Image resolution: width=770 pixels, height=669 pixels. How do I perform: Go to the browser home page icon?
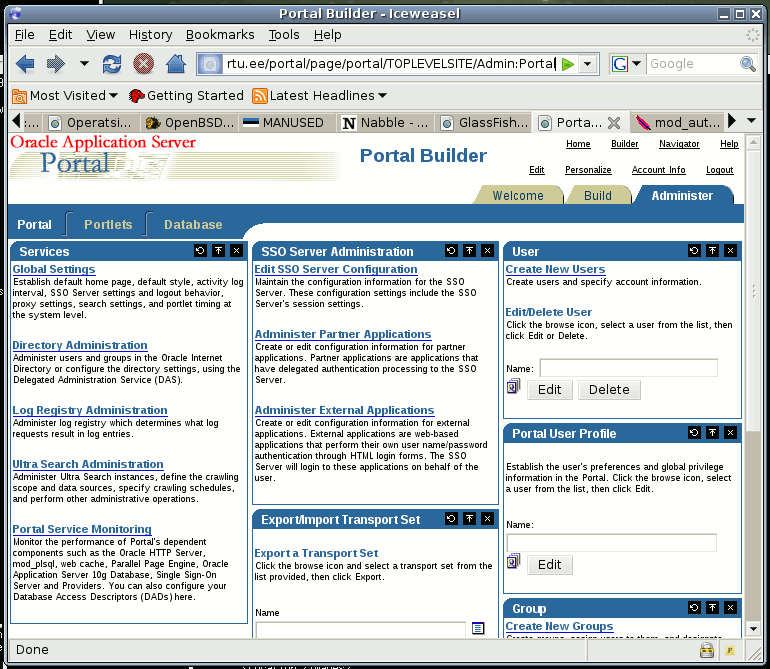pyautogui.click(x=176, y=64)
